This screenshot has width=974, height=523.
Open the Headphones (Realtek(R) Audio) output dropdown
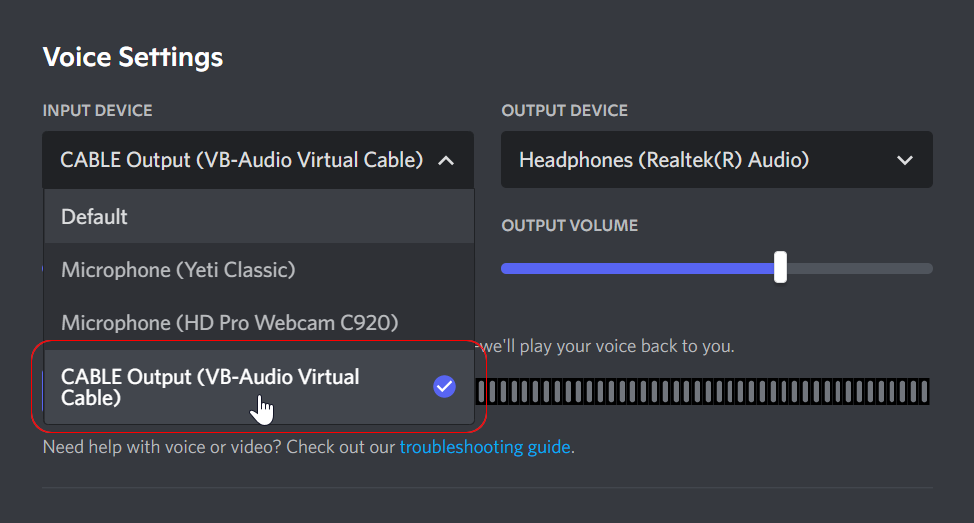tap(717, 160)
